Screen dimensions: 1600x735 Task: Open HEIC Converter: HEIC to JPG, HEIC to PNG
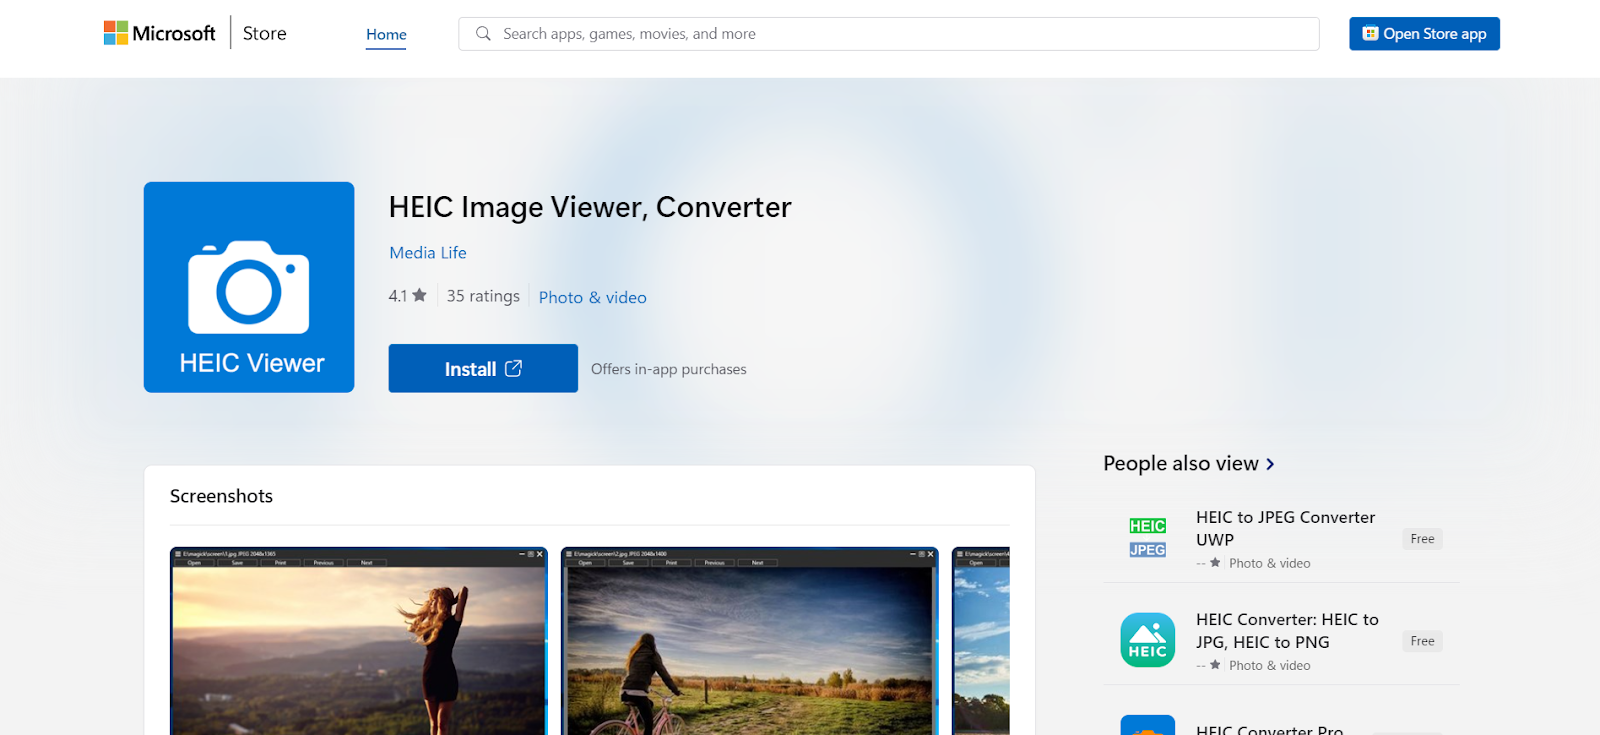[x=1287, y=631]
